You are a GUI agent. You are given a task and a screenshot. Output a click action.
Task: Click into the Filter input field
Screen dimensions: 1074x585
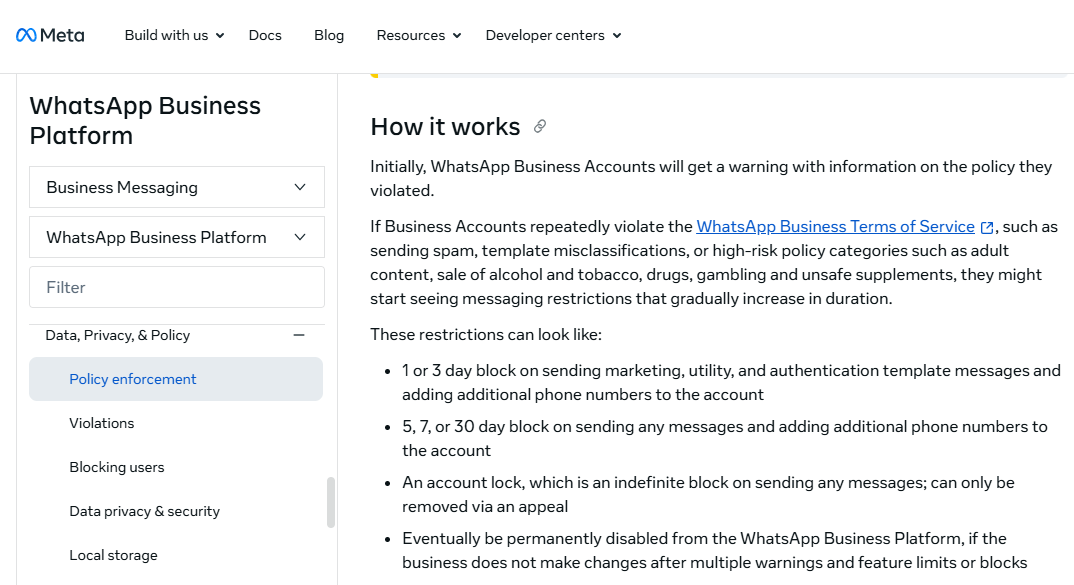point(177,287)
